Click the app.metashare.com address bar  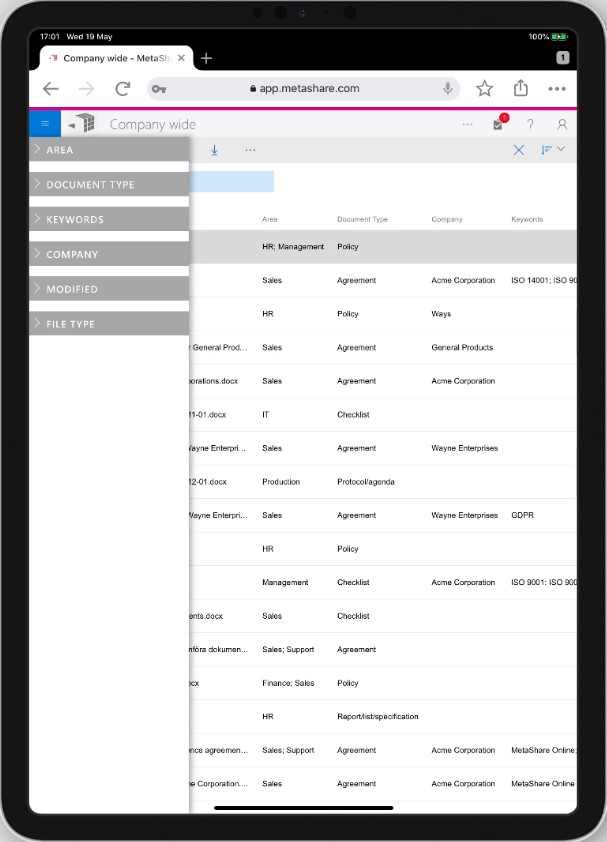(x=304, y=89)
